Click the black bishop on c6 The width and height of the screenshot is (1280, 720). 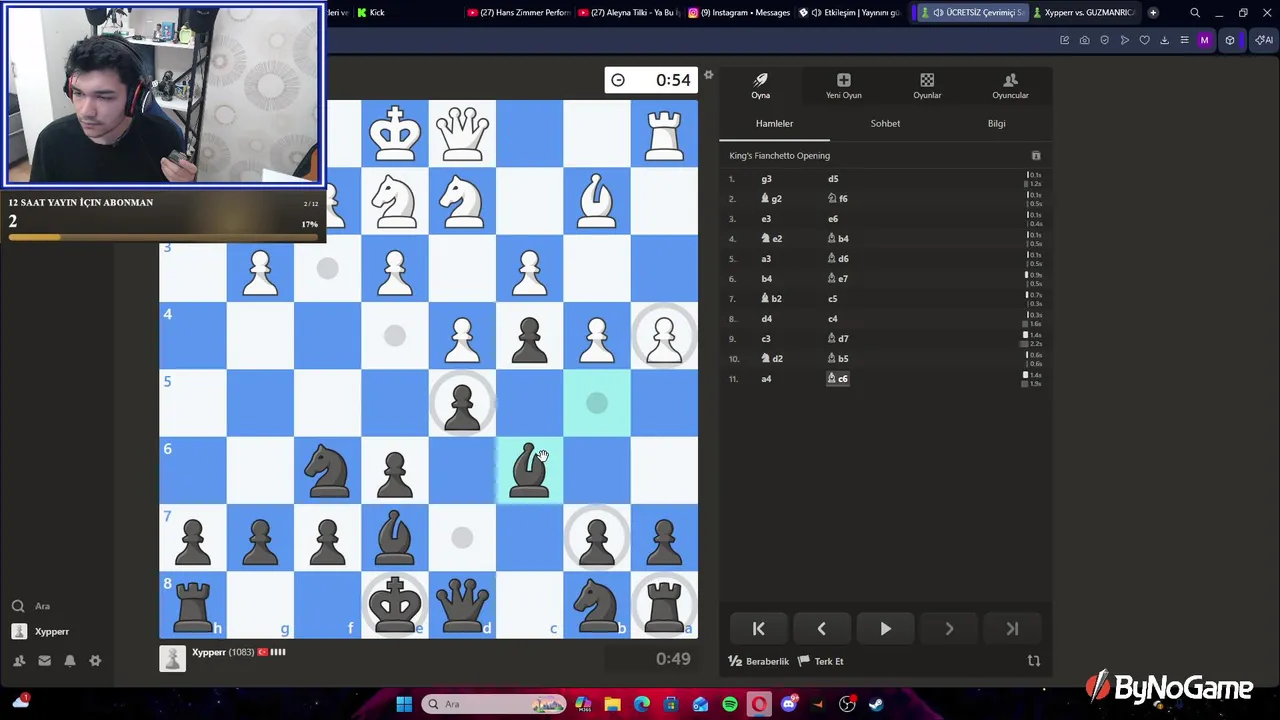pos(529,470)
